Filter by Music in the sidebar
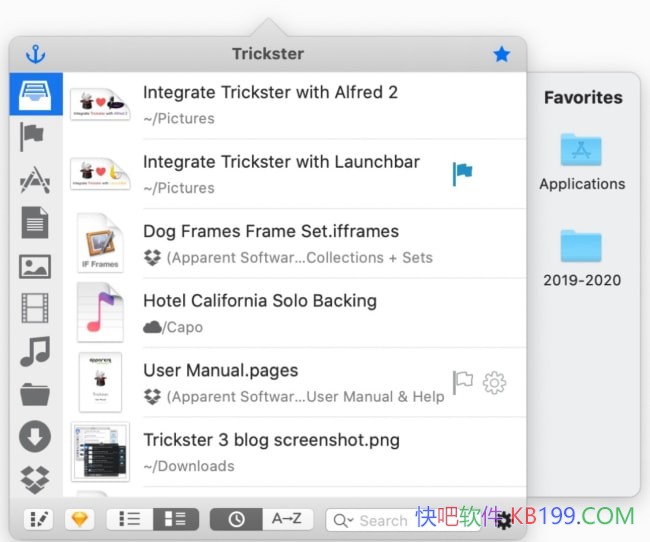The width and height of the screenshot is (650, 542). [35, 352]
